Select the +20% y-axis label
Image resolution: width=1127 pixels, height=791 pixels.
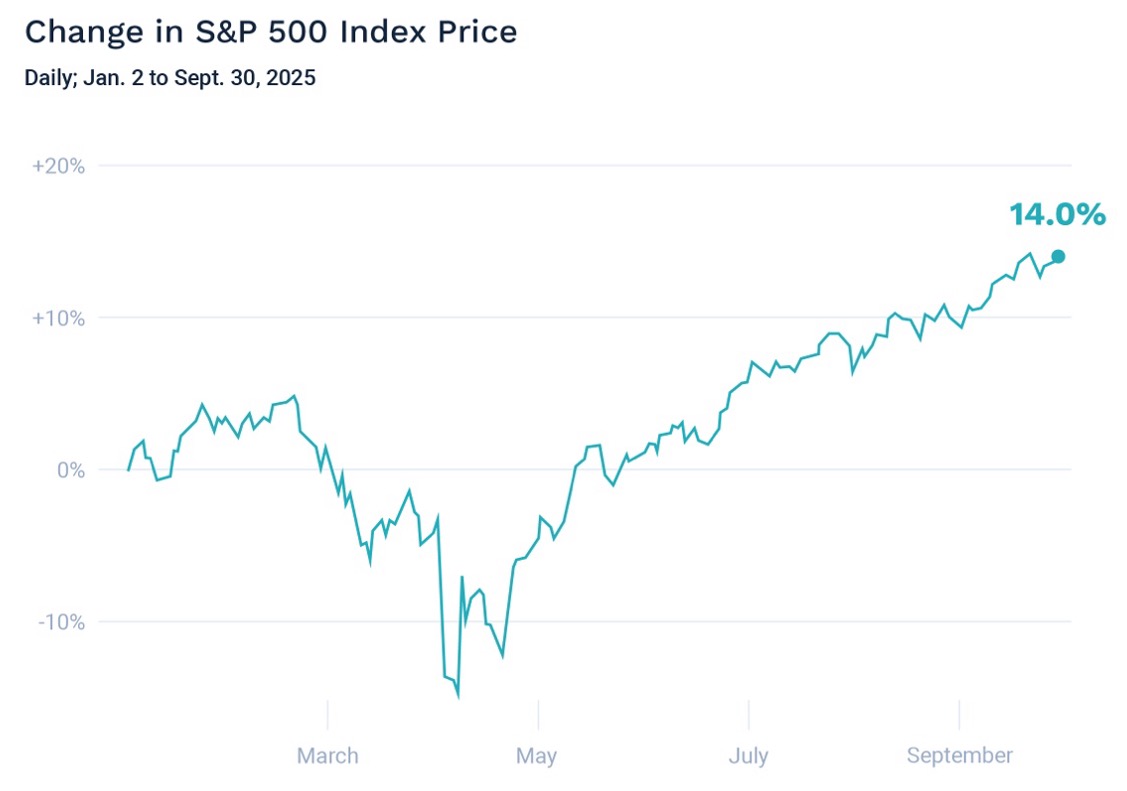click(58, 166)
